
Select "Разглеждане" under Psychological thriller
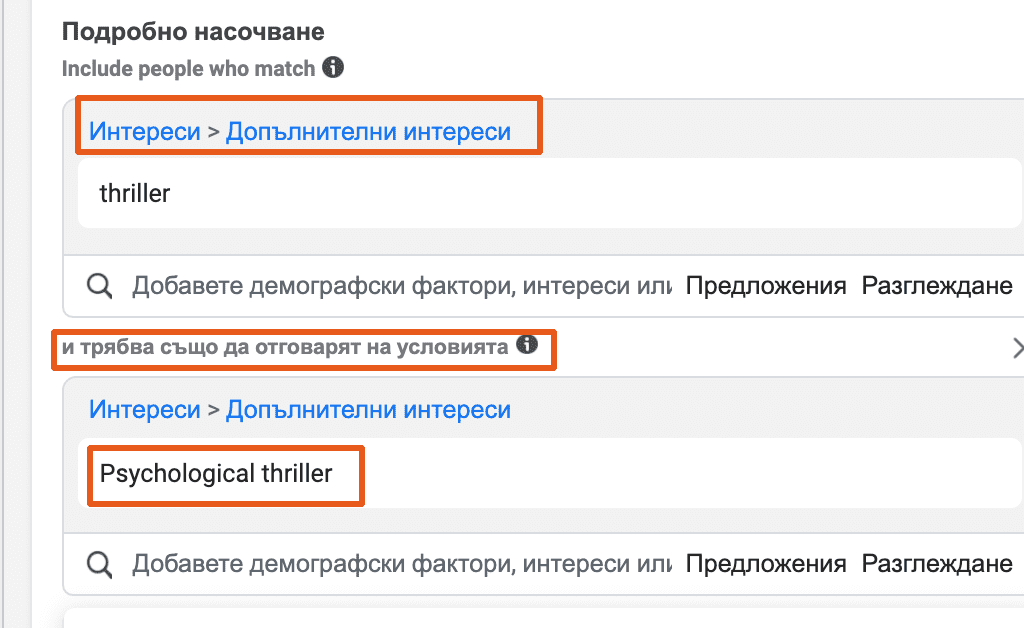coord(937,565)
